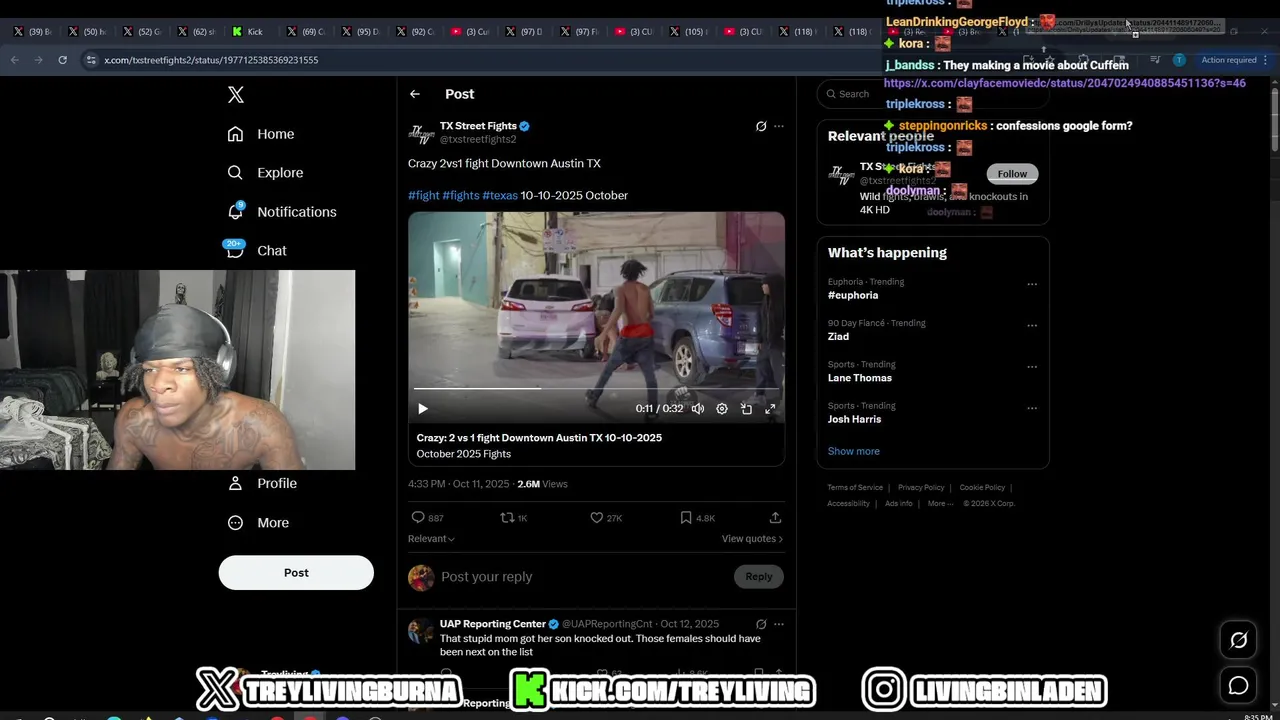Open Home in the X sidebar
Screen dimensions: 1280x720
261,134
